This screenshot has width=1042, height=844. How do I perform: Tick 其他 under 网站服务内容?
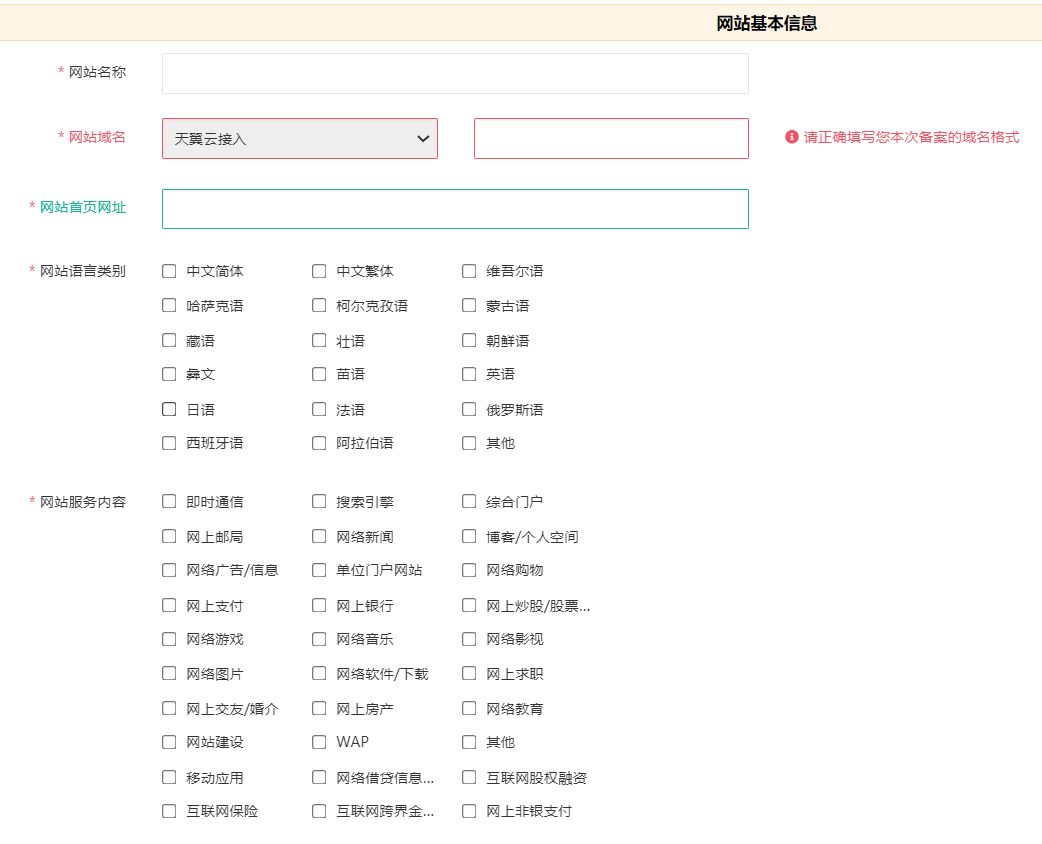[x=469, y=742]
